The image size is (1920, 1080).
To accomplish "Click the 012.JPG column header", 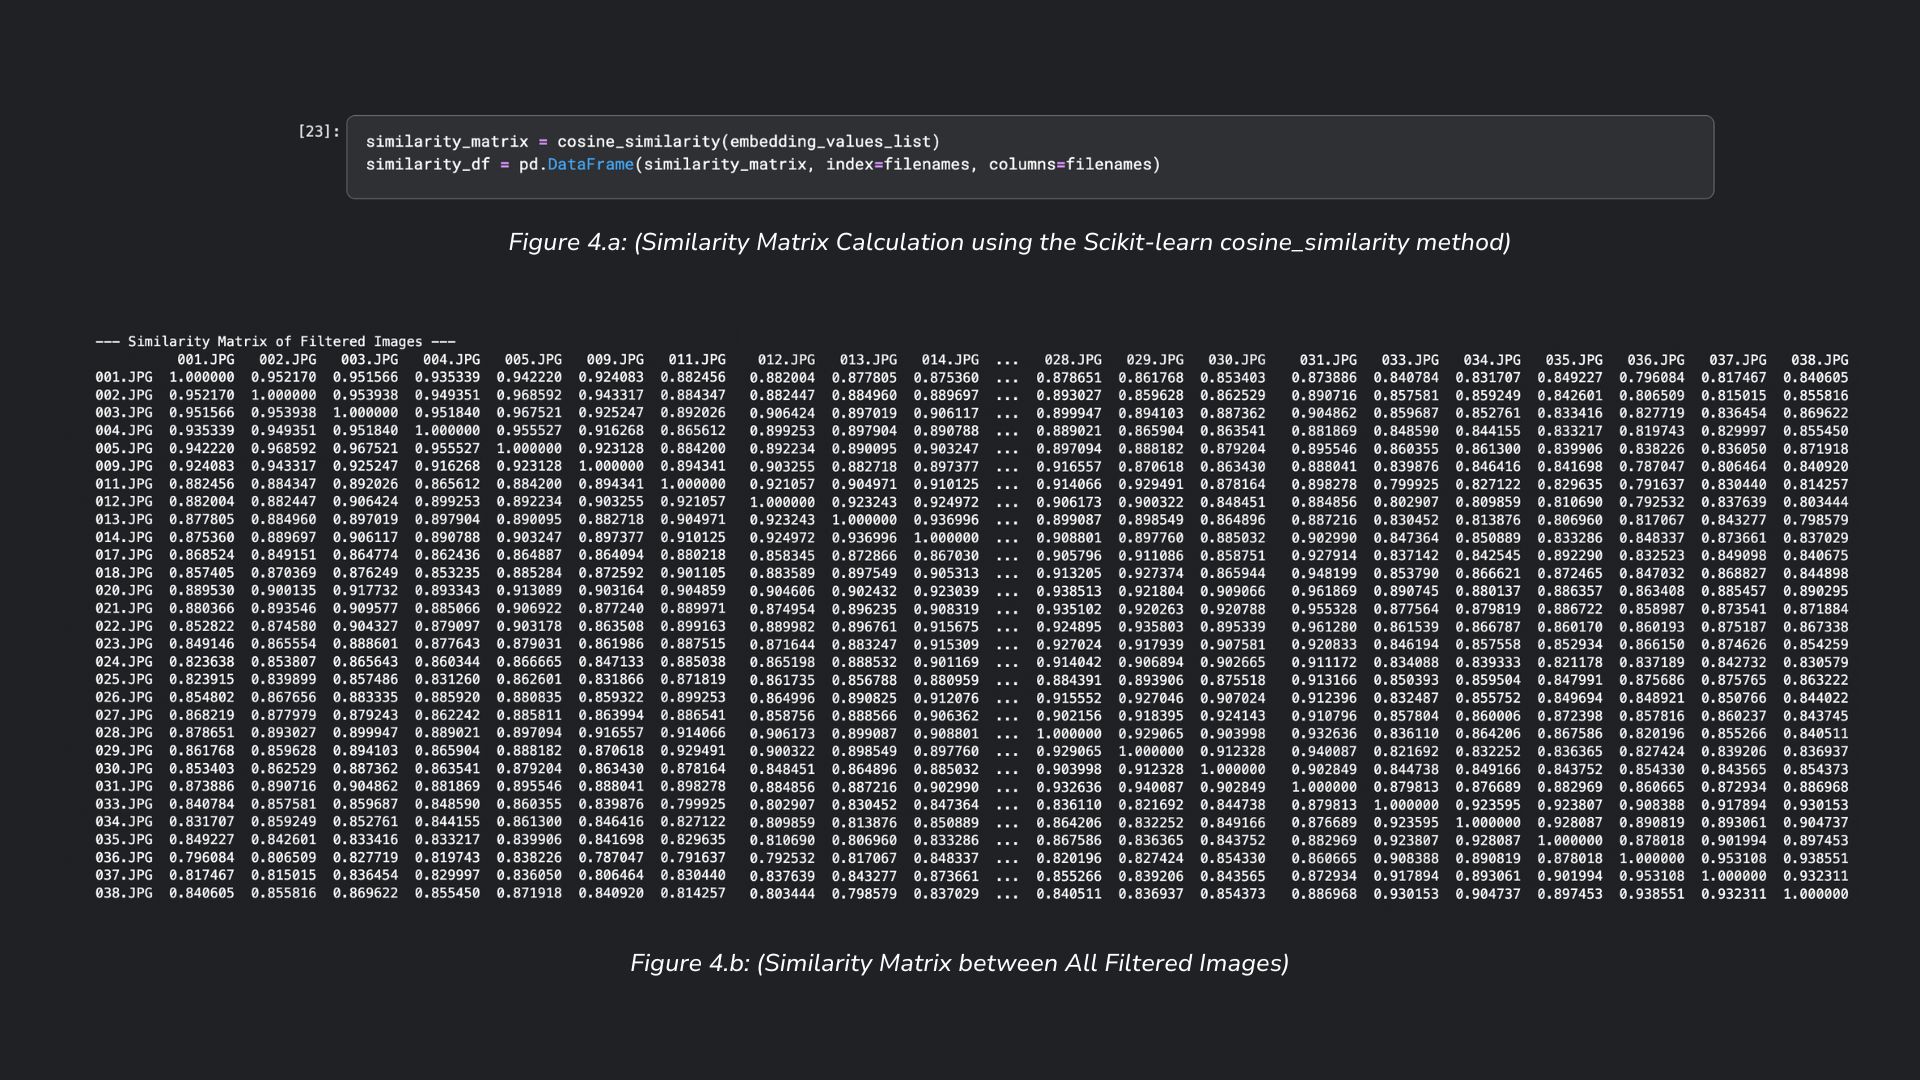I will (x=786, y=360).
